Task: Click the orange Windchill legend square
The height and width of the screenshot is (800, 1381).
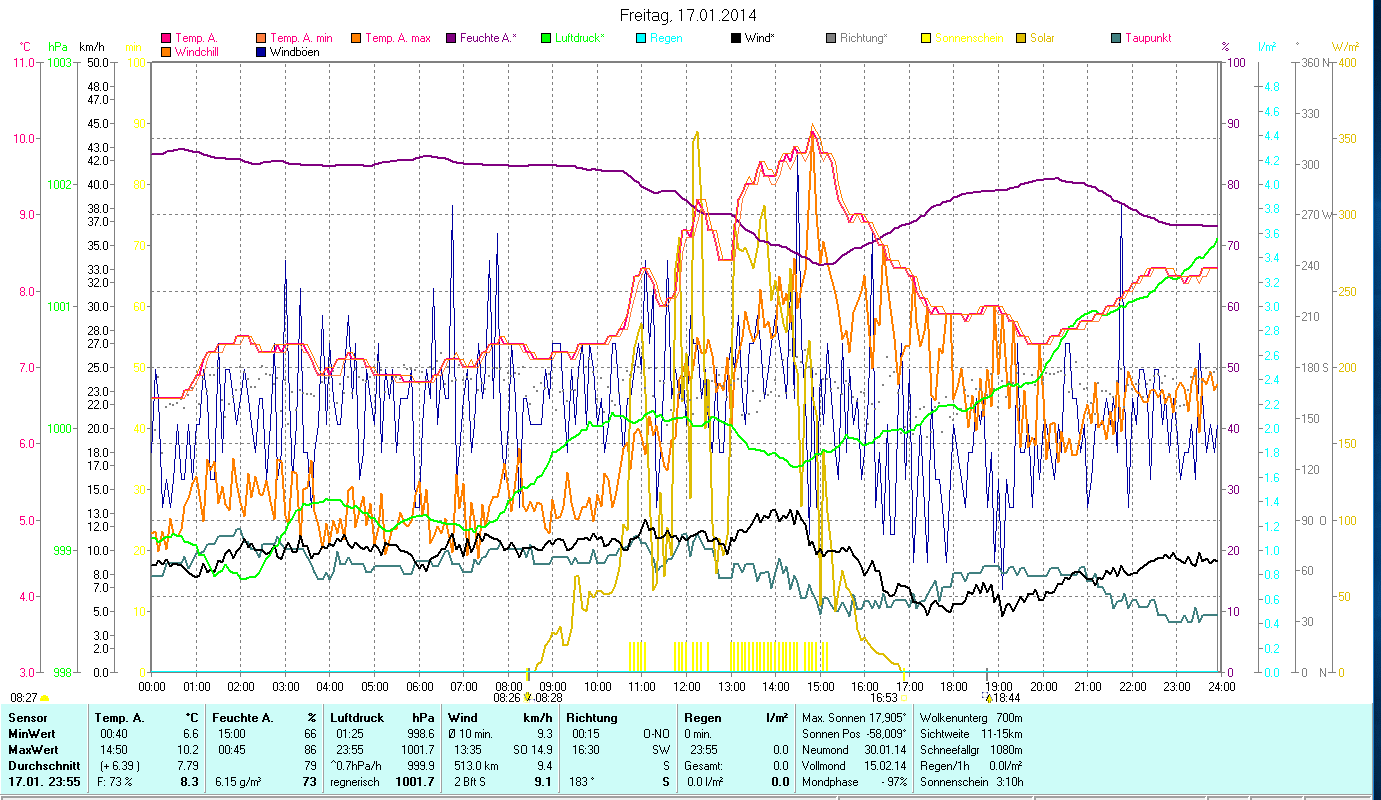Action: [166, 52]
